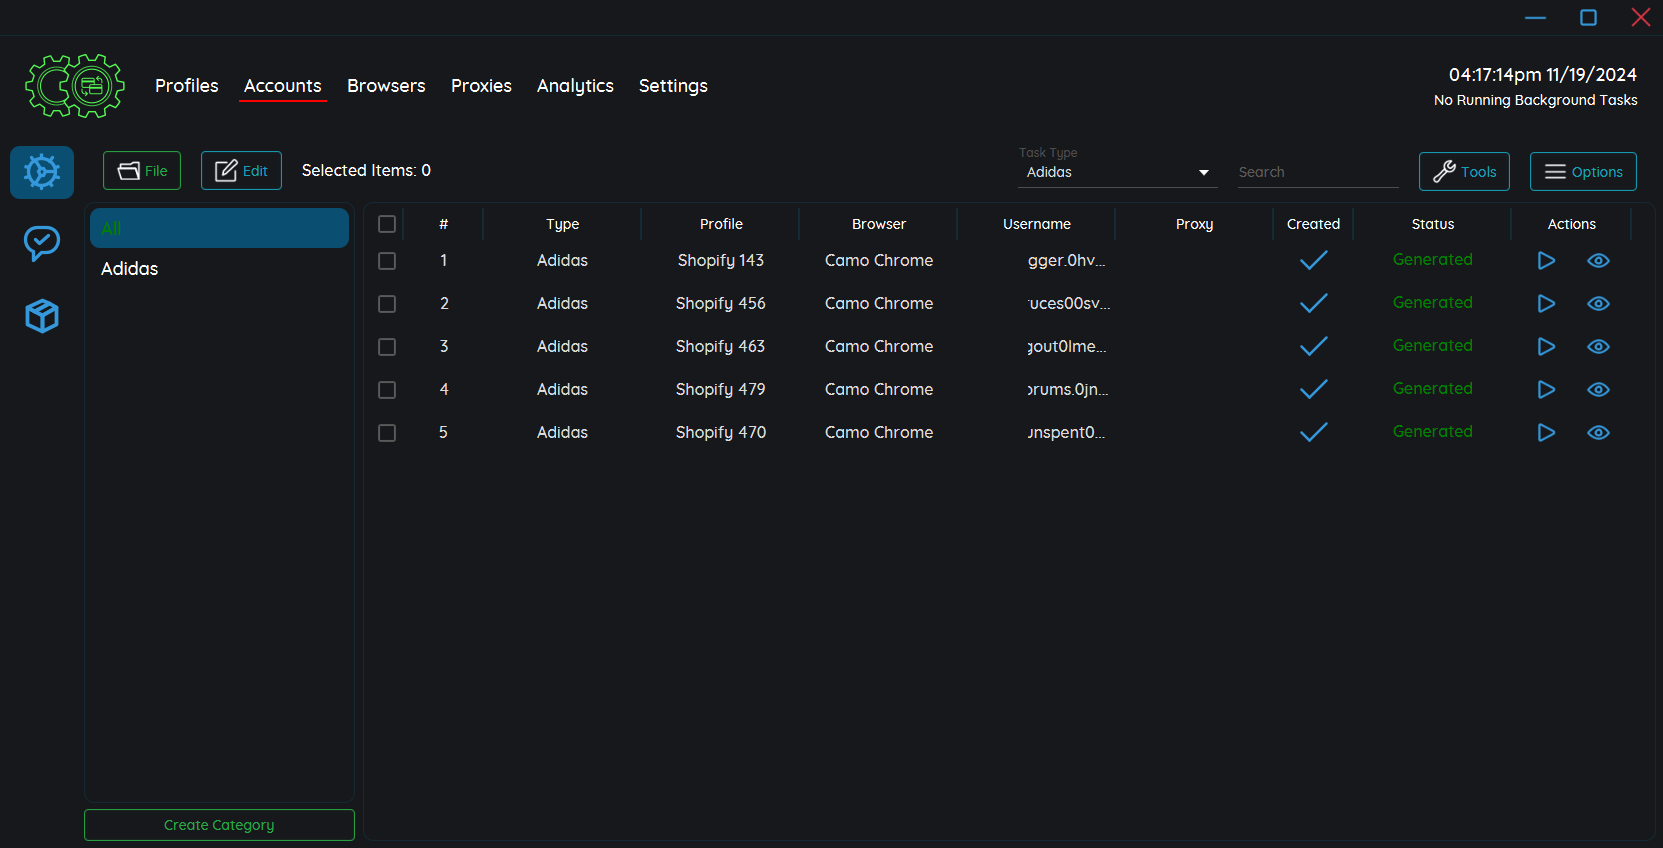Open the File menu button
This screenshot has height=848, width=1663.
coord(142,171)
